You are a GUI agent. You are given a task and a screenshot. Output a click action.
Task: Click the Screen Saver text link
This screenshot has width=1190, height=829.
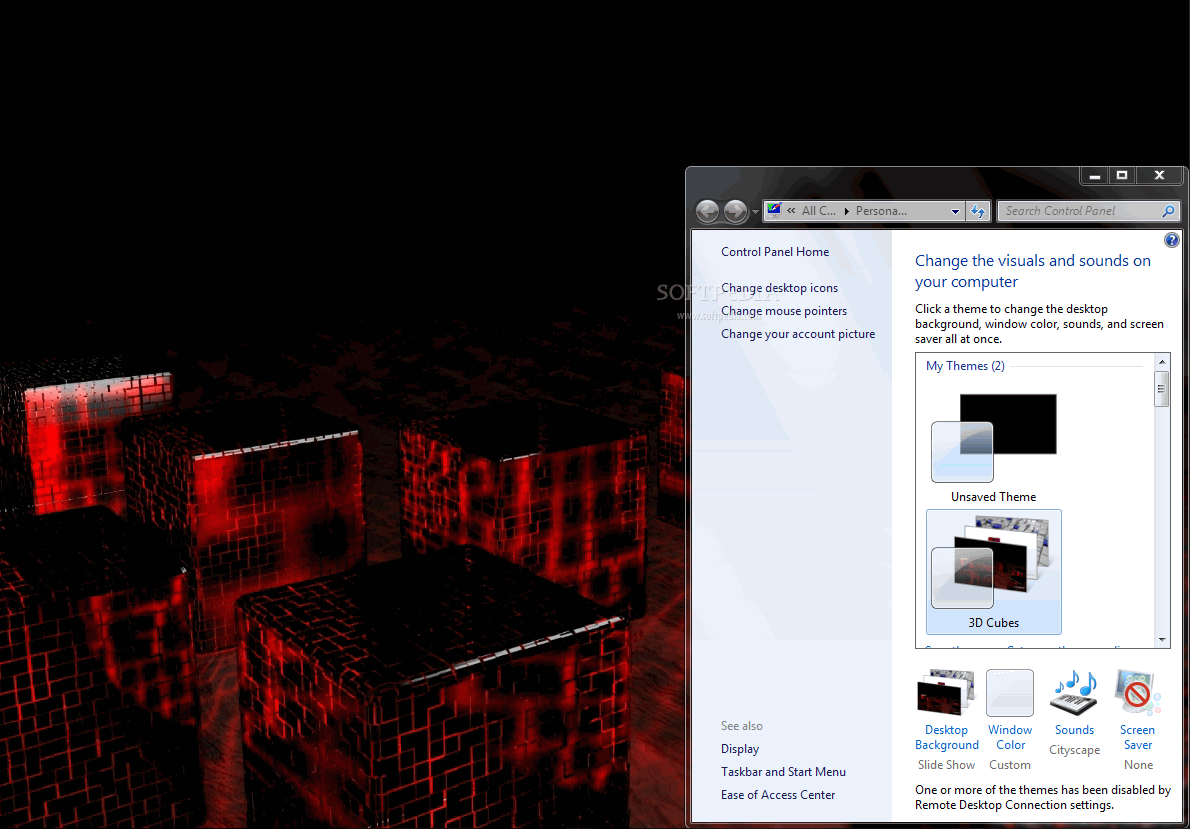click(1138, 737)
